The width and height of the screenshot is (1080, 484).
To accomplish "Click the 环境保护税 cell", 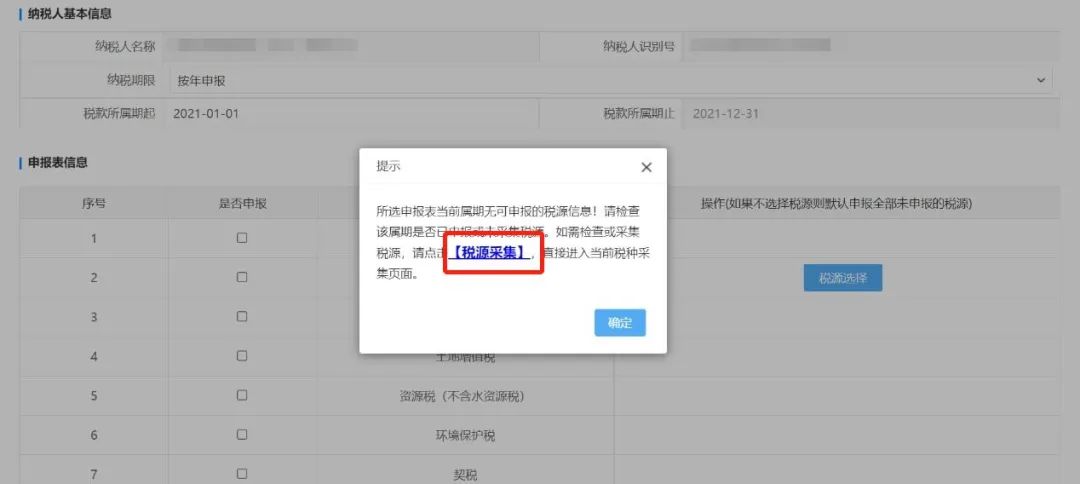I will pos(466,435).
